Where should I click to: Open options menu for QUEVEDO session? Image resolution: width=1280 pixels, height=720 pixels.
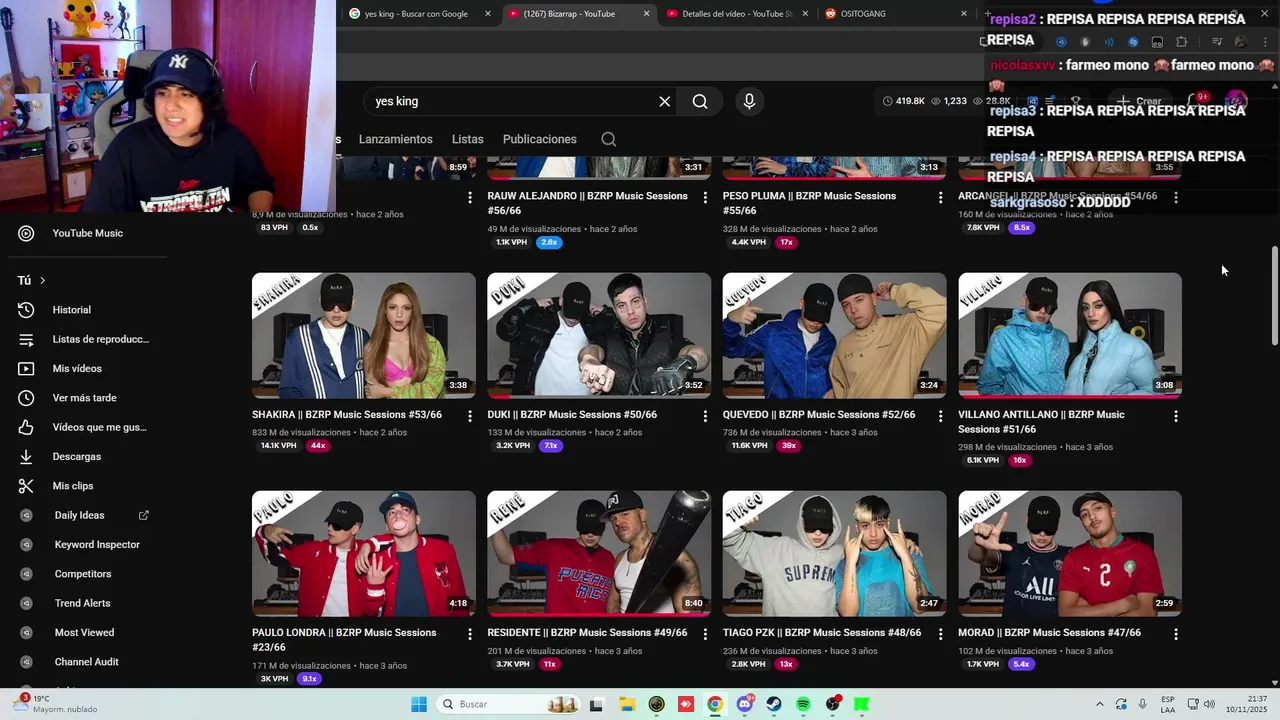point(940,416)
